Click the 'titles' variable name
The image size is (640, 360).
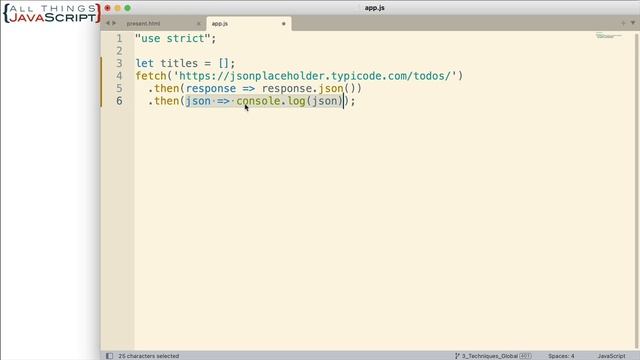179,63
